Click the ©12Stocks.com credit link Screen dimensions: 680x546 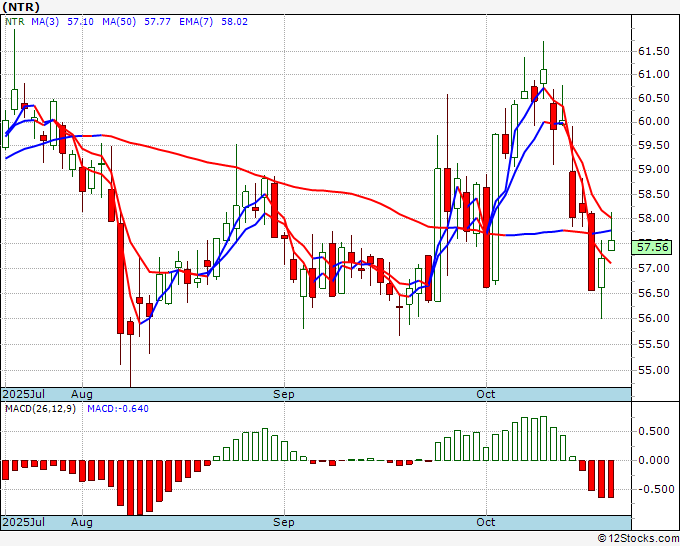coord(638,539)
